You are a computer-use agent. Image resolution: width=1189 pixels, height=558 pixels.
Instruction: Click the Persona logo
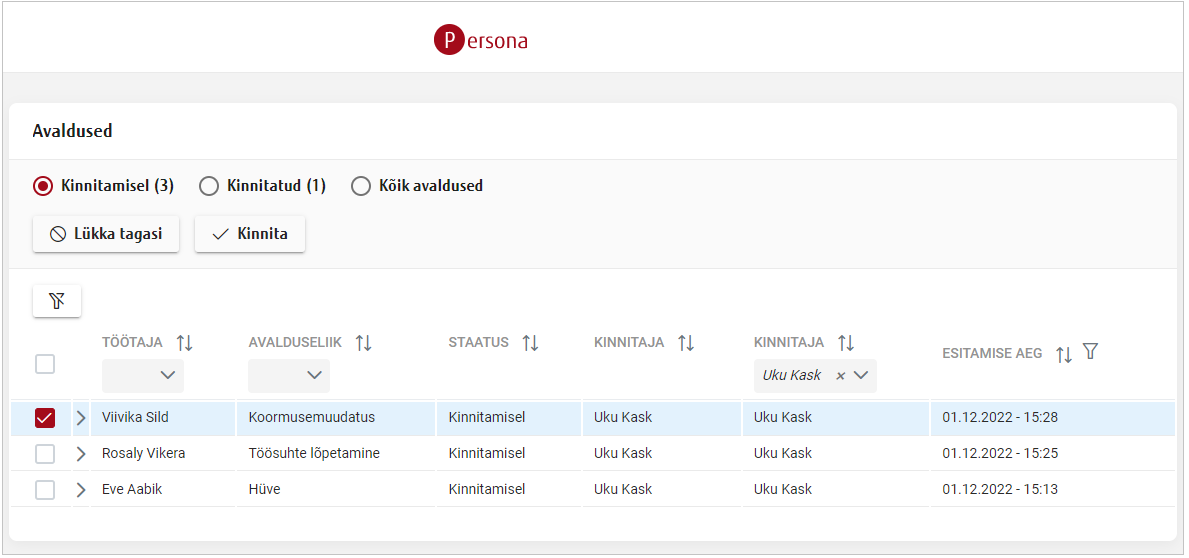pos(481,40)
